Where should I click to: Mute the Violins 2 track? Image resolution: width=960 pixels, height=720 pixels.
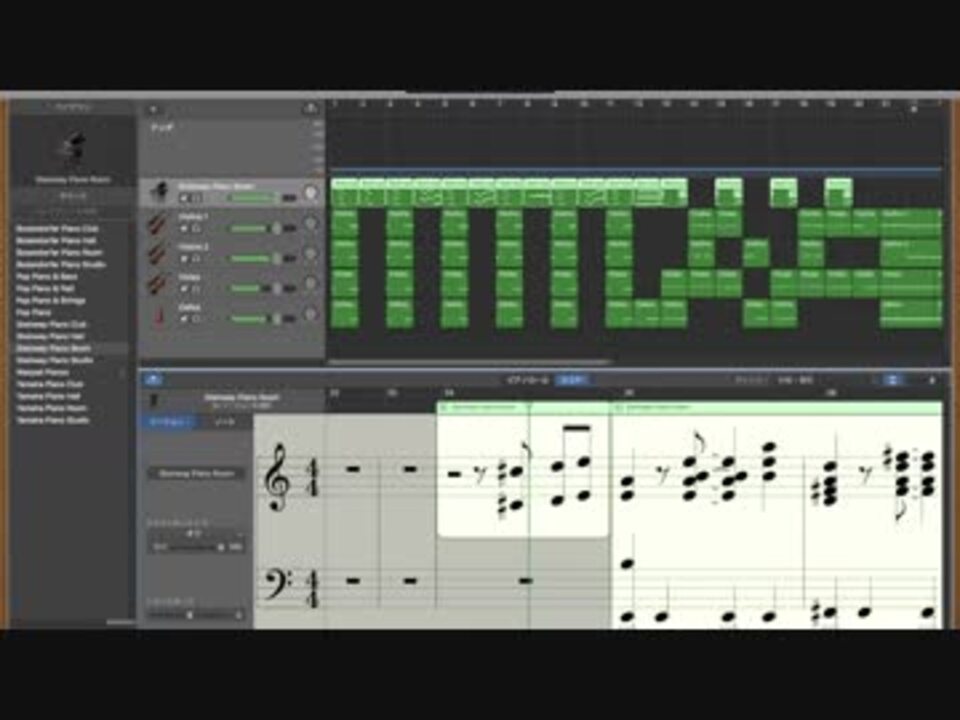pyautogui.click(x=184, y=258)
